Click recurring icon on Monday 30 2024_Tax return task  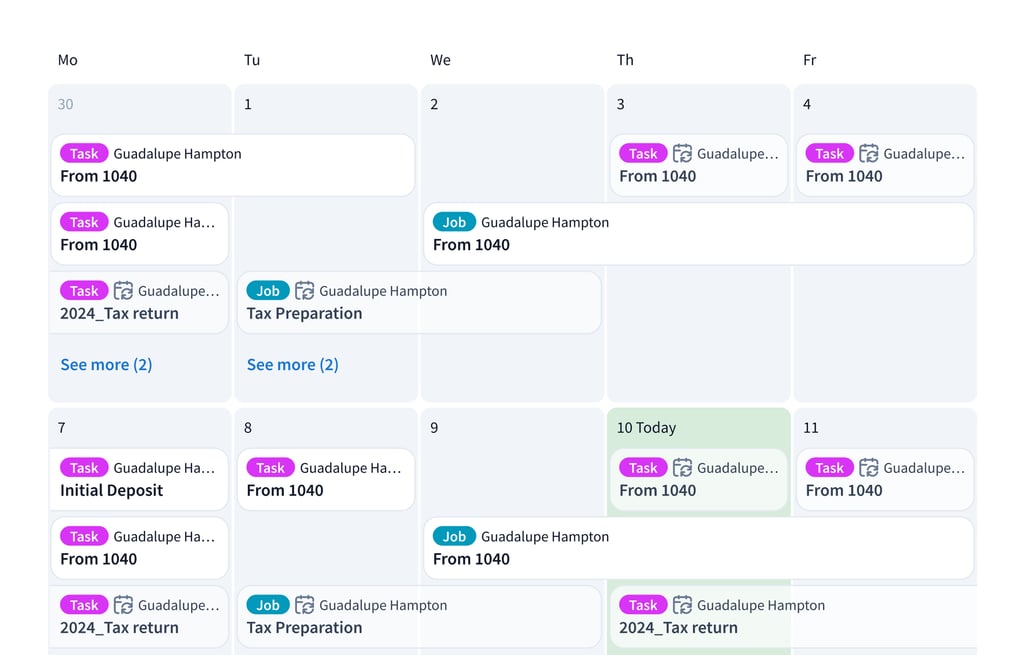pos(123,291)
